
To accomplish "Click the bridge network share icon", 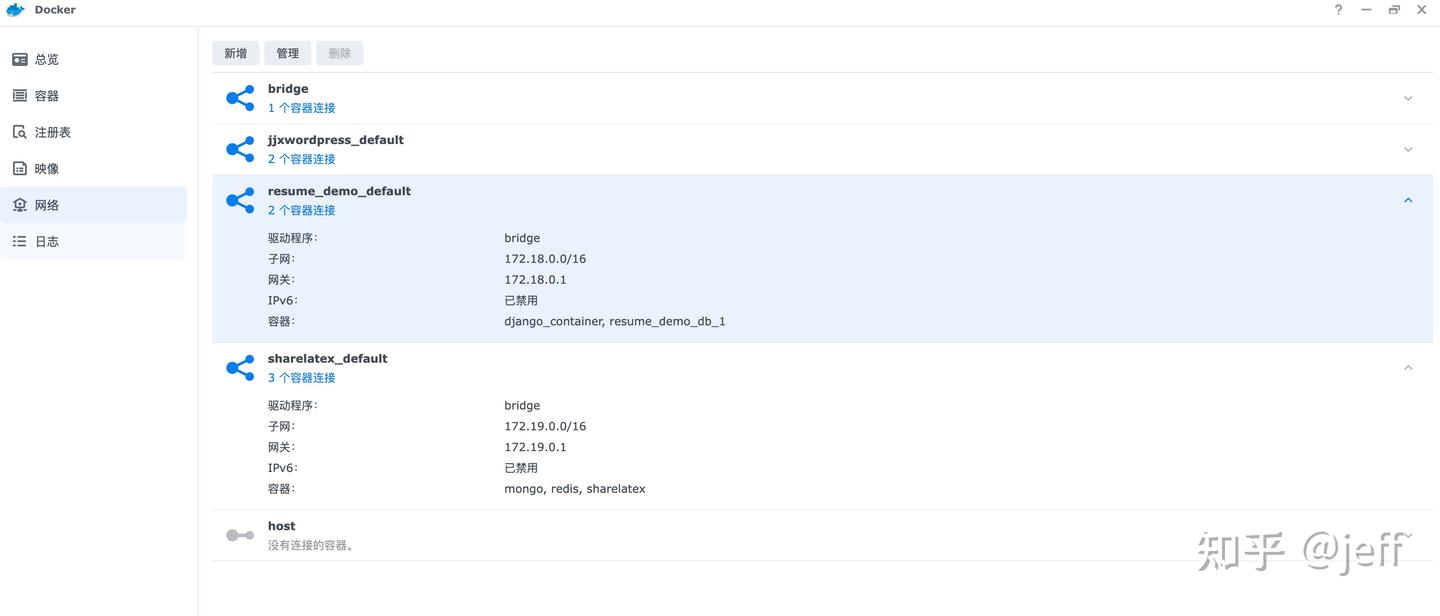I will tap(240, 98).
